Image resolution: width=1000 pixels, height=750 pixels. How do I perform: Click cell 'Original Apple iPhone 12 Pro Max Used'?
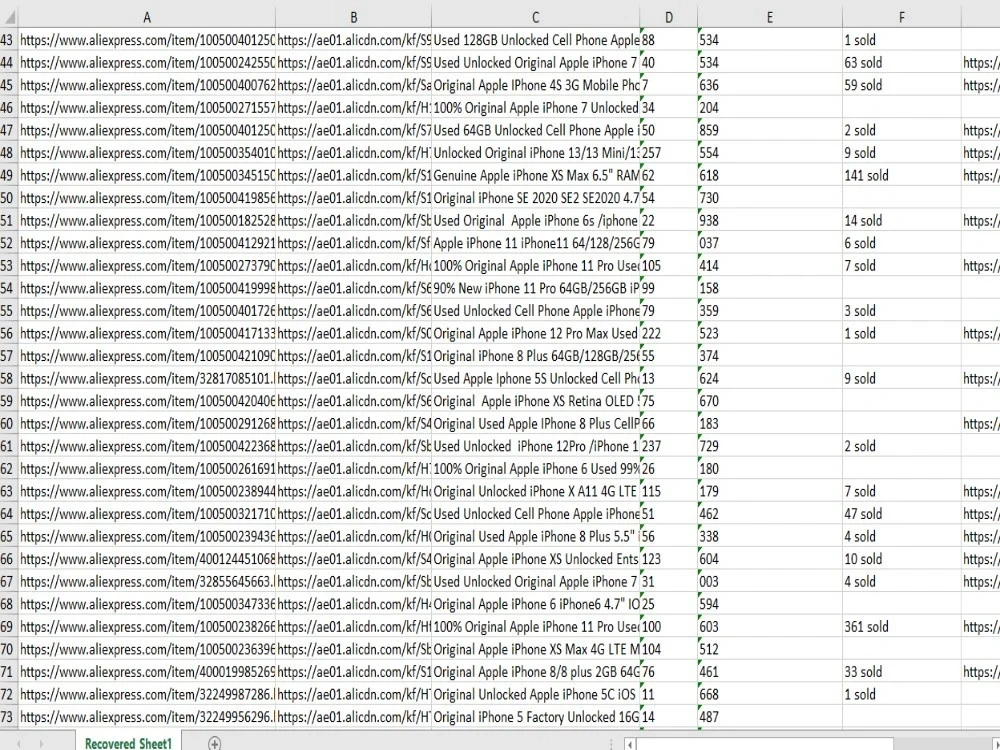coord(536,334)
